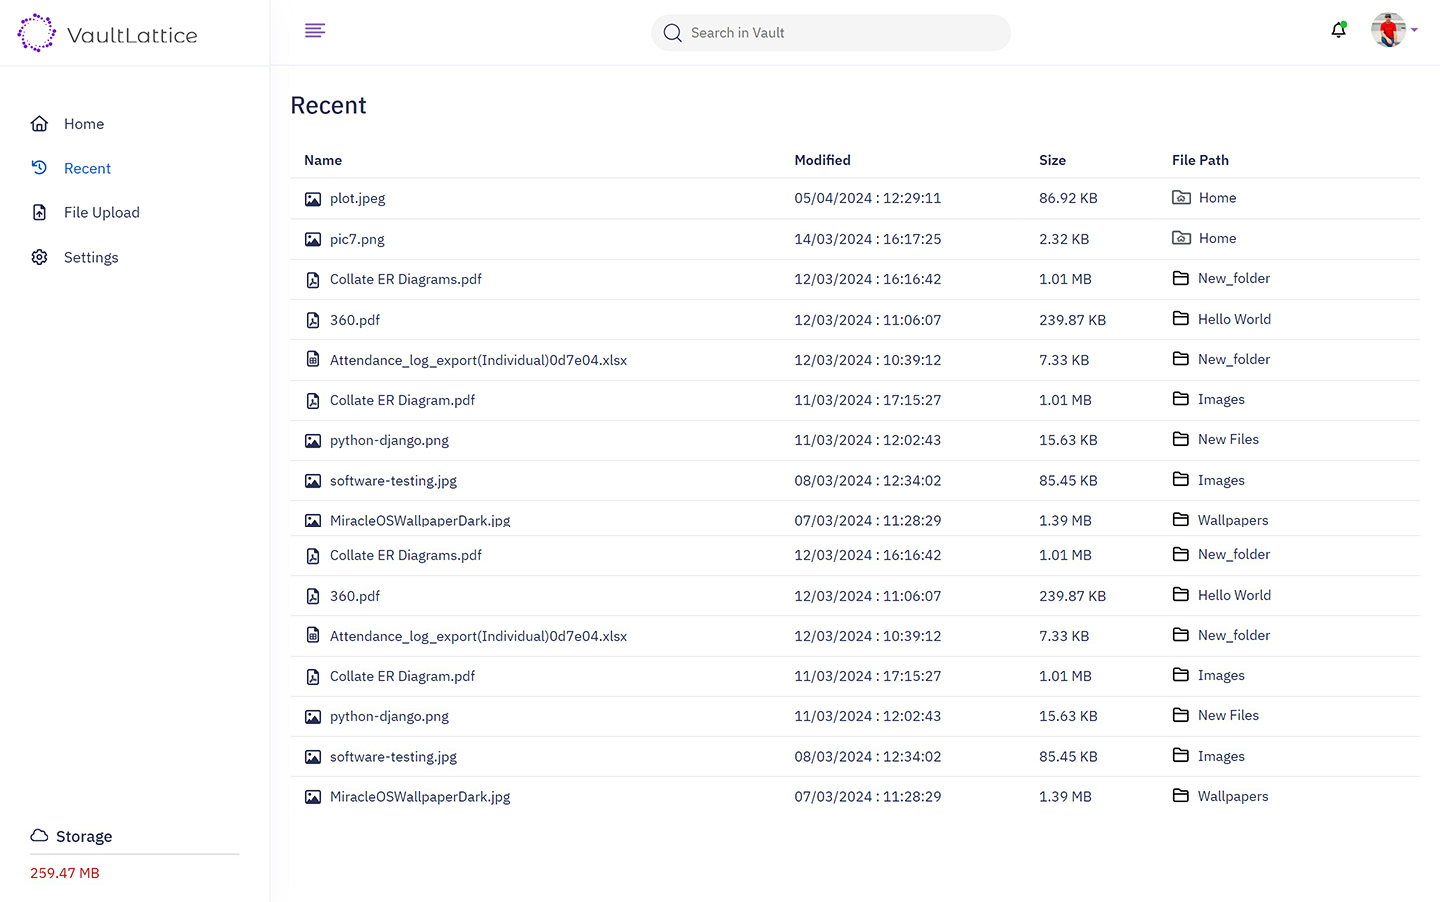Image resolution: width=1440 pixels, height=902 pixels.
Task: Open the notifications bell
Action: tap(1338, 31)
